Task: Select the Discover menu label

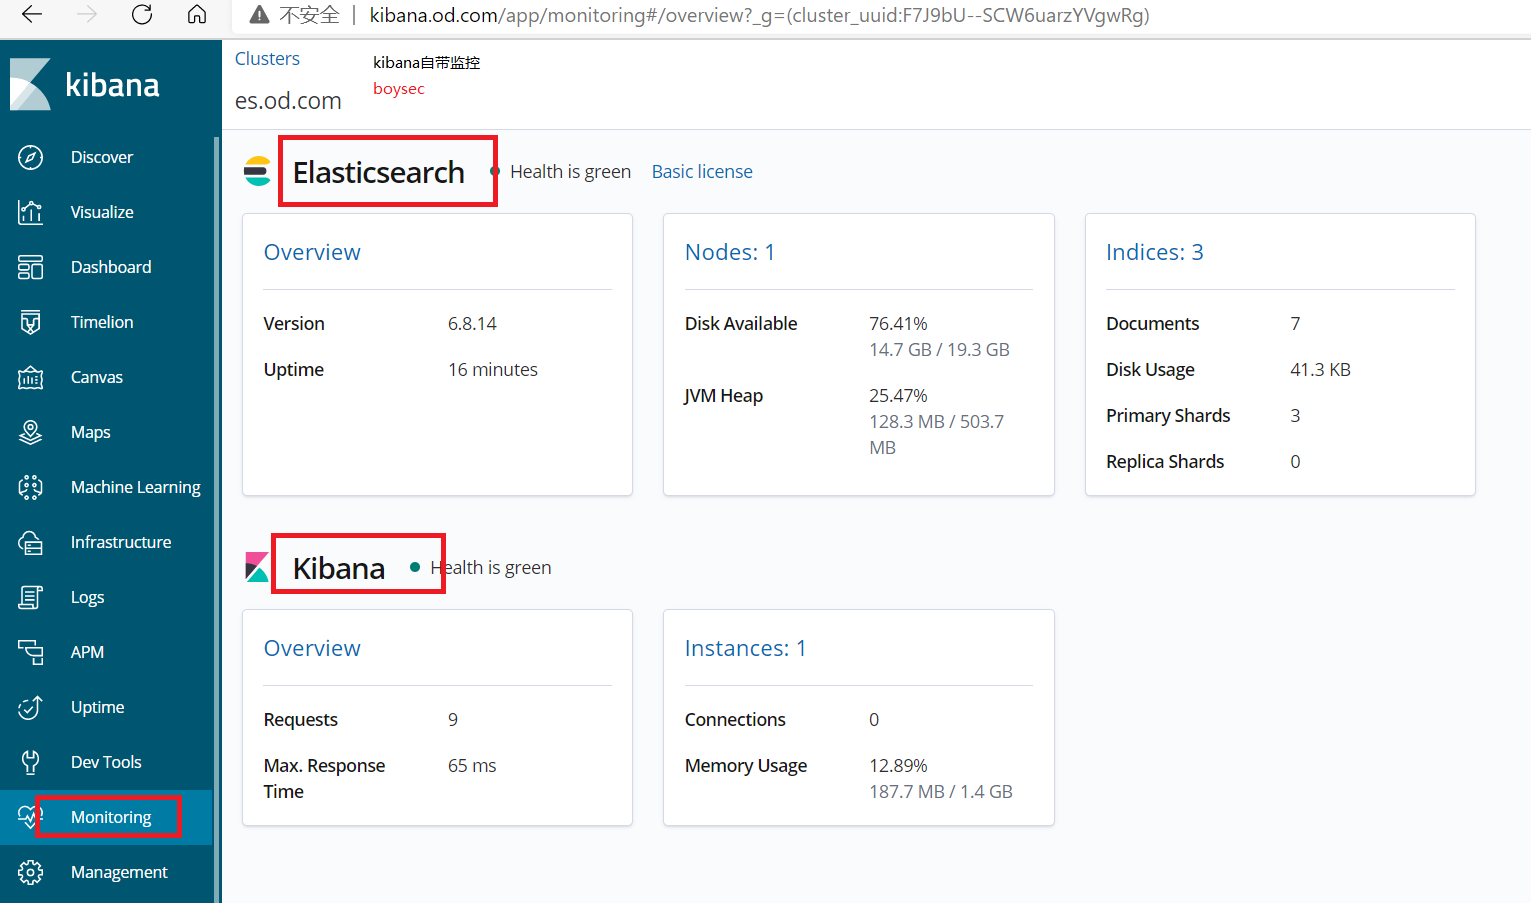Action: pyautogui.click(x=102, y=157)
